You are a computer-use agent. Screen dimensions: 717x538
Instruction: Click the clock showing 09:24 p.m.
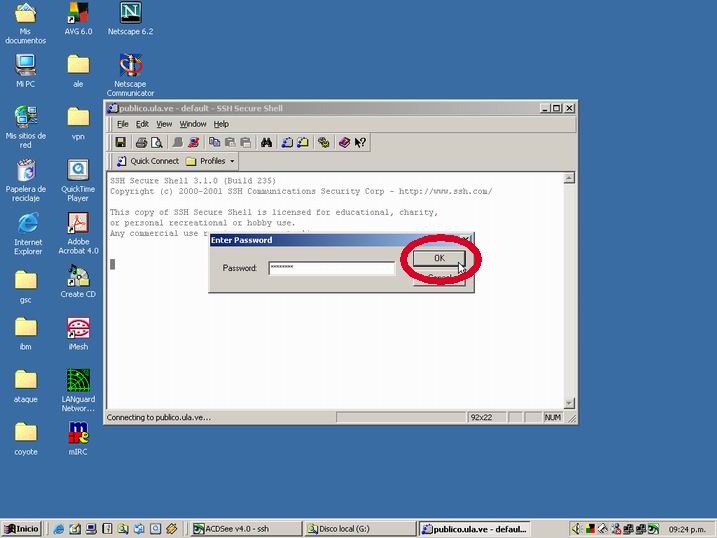pyautogui.click(x=687, y=529)
